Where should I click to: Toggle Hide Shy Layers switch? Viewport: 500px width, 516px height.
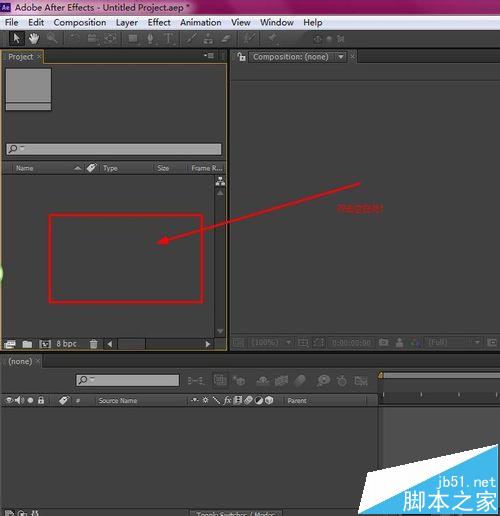(x=263, y=380)
